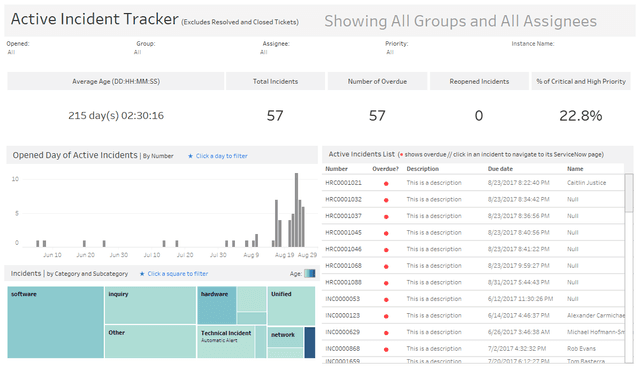Image resolution: width=640 pixels, height=368 pixels.
Task: Click the incidents list vertical scrollbar
Action: point(629,268)
